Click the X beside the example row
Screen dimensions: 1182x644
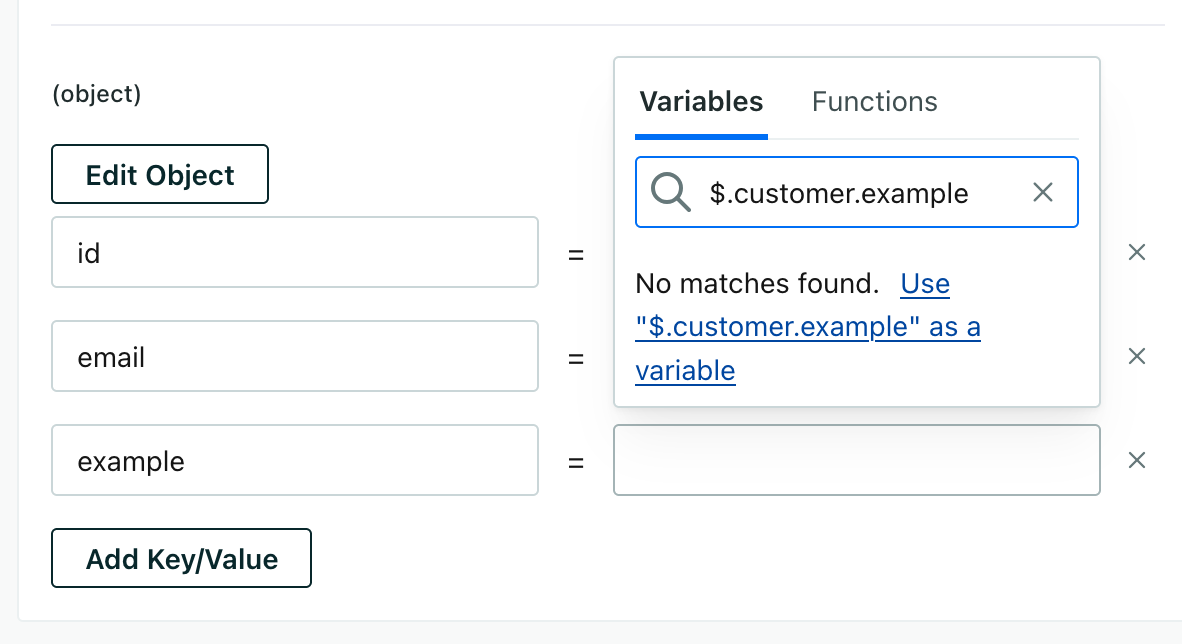[1137, 460]
